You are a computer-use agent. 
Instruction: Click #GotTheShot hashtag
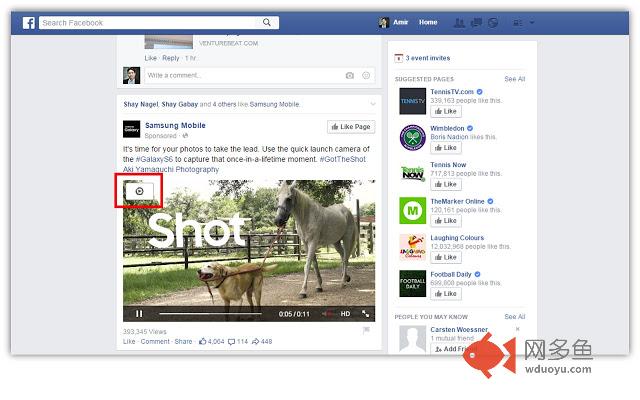[x=342, y=159]
